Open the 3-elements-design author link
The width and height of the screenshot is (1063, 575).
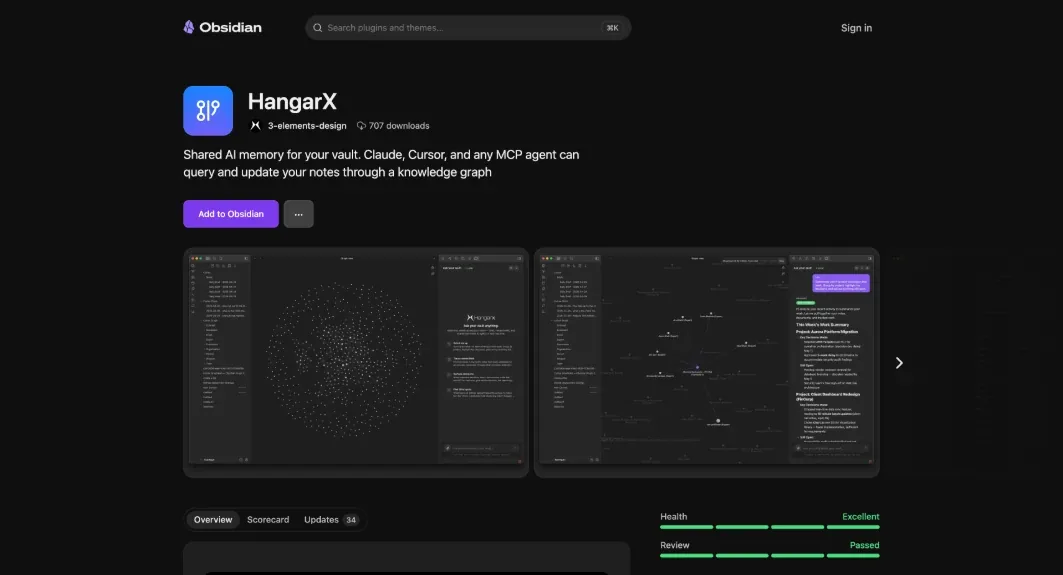coord(306,125)
